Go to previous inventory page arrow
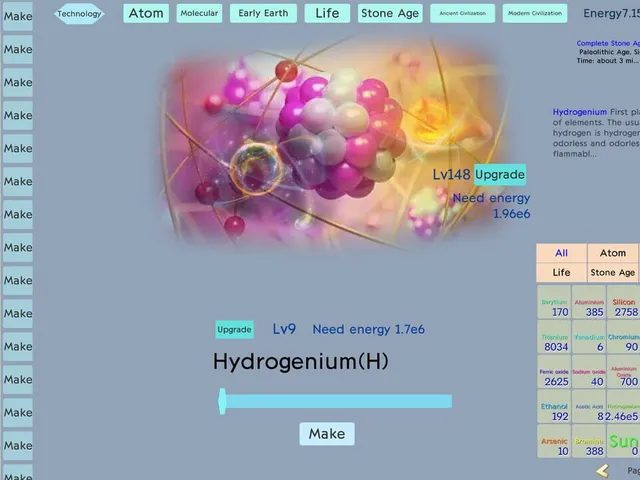This screenshot has height=480, width=640. tap(602, 471)
